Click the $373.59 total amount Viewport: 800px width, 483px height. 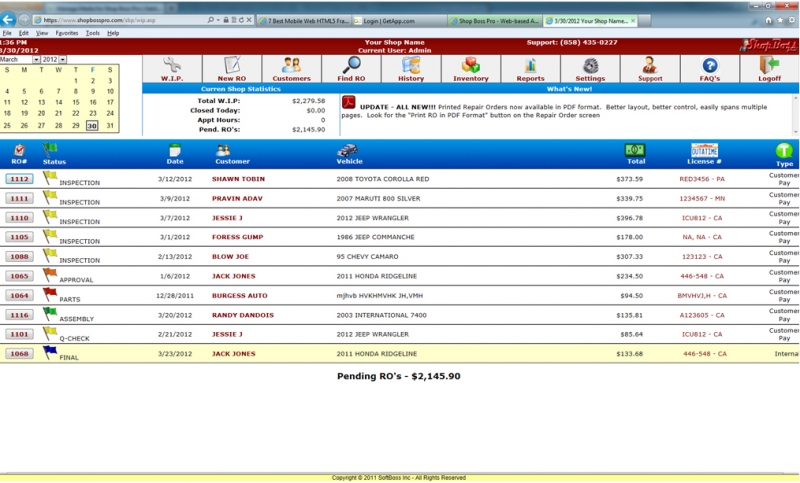pos(629,179)
